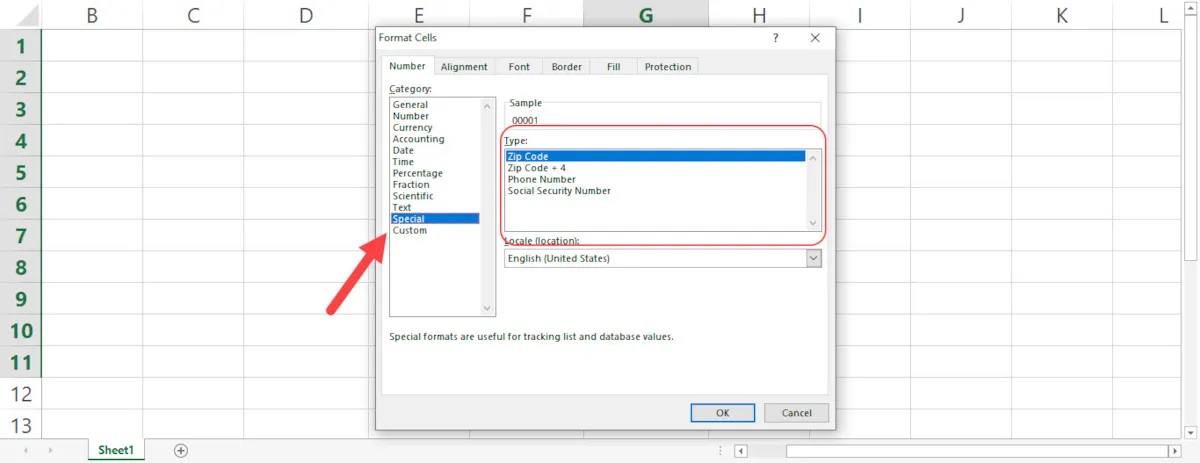The width and height of the screenshot is (1200, 463).
Task: Click the Cancel button
Action: pyautogui.click(x=796, y=413)
